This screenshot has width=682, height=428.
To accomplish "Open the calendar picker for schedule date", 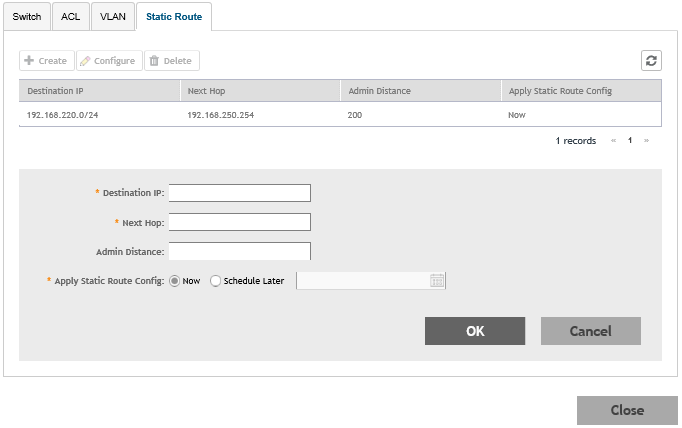I will pyautogui.click(x=437, y=281).
